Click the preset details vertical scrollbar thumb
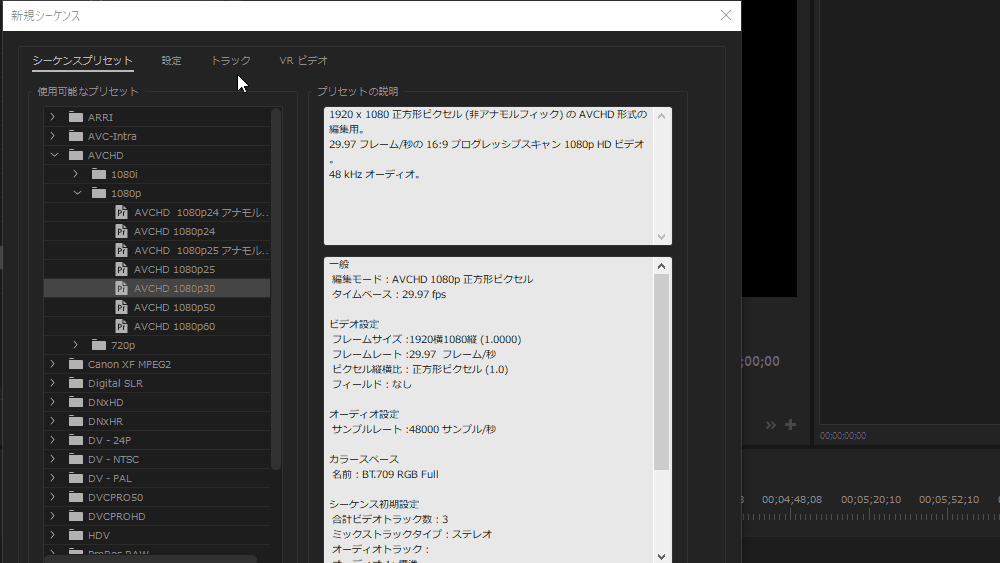The width and height of the screenshot is (1000, 563). [x=661, y=372]
